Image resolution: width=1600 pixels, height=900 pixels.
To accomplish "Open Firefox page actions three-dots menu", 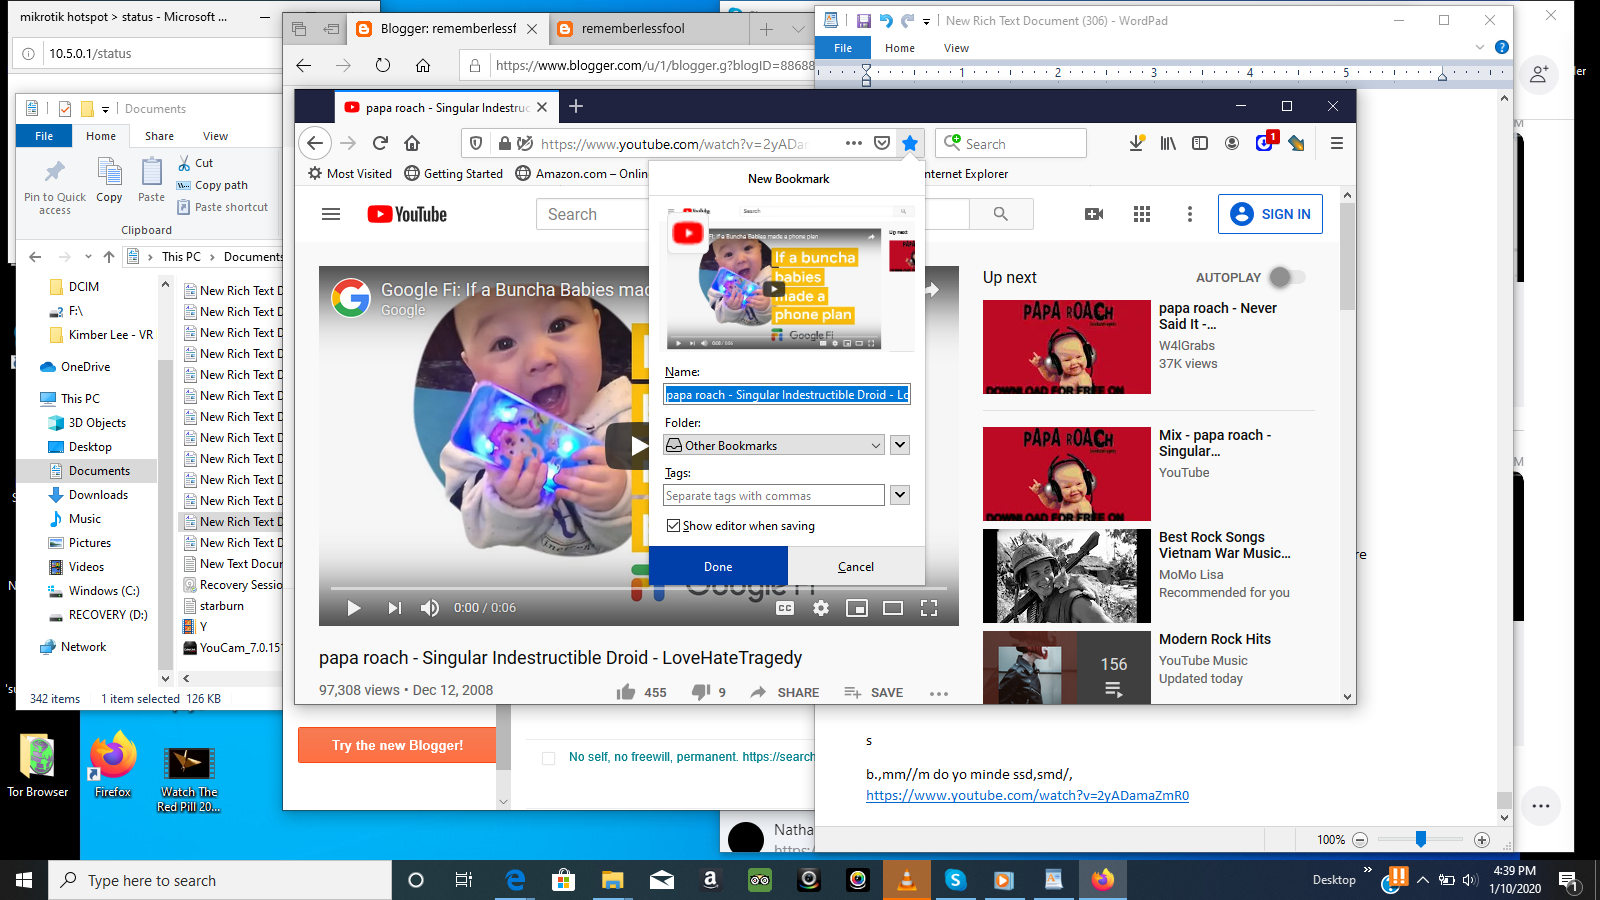I will [853, 143].
